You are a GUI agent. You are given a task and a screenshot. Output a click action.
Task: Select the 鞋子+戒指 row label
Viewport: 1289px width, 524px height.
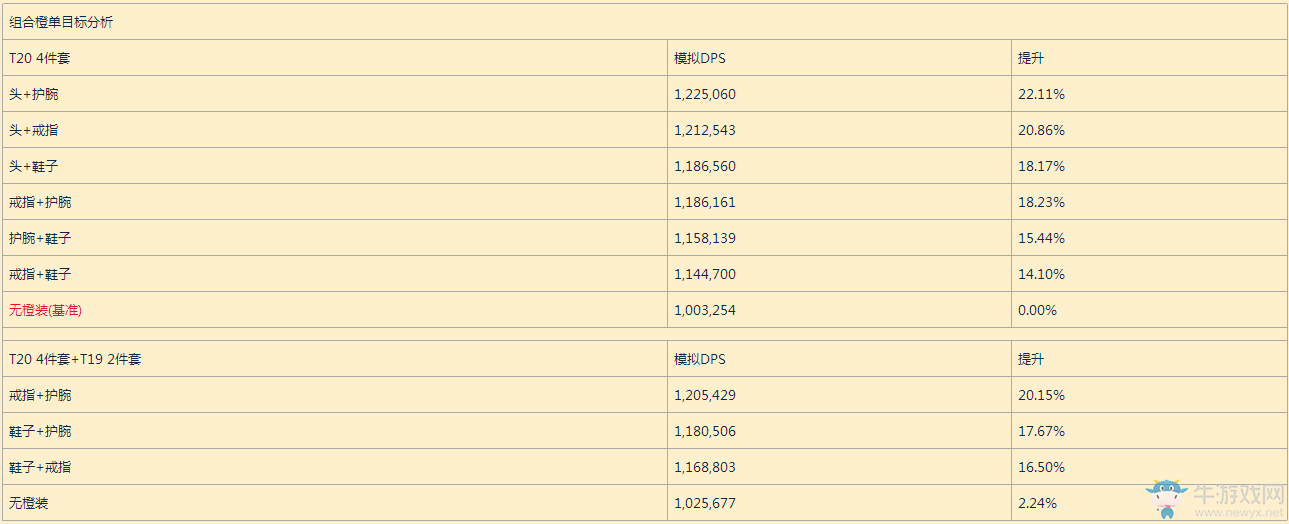click(40, 467)
